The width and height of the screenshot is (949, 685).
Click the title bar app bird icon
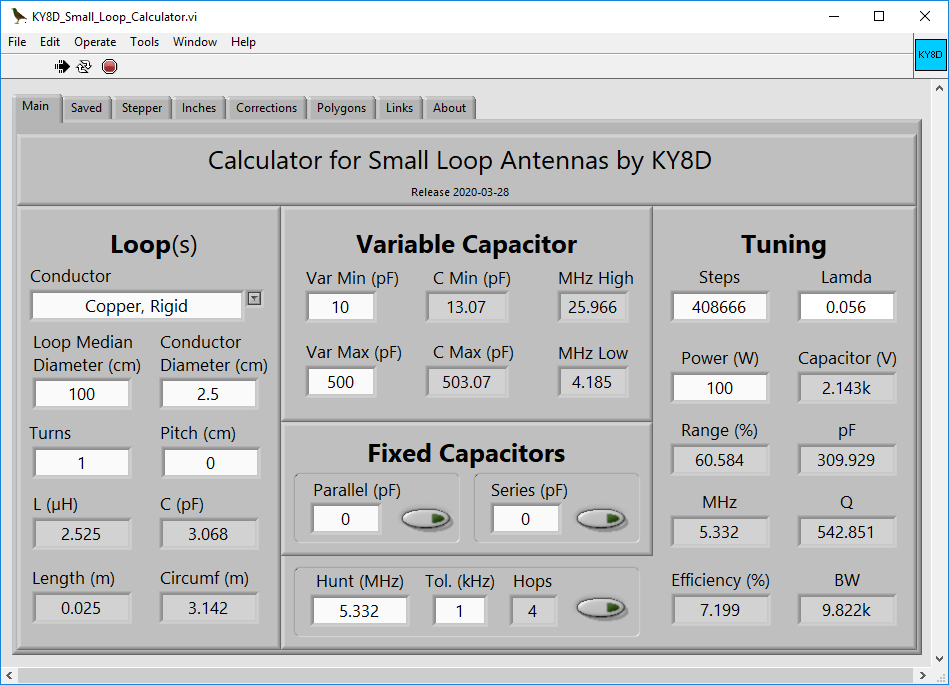pyautogui.click(x=19, y=16)
